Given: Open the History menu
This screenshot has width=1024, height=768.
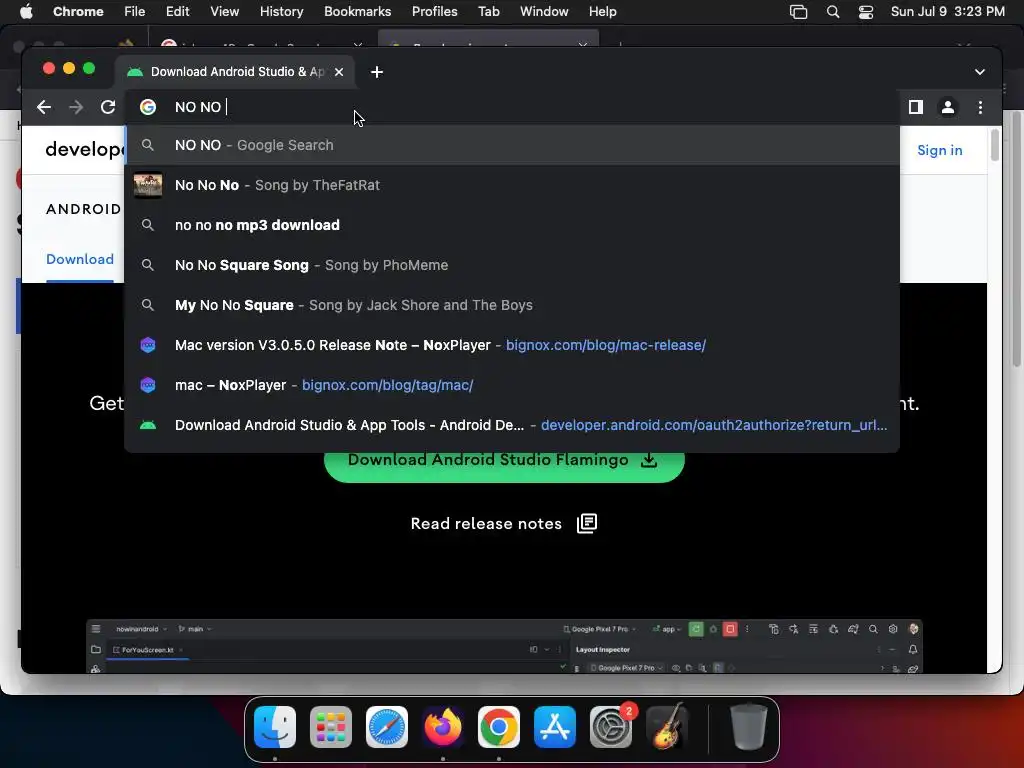Looking at the screenshot, I should (x=281, y=12).
